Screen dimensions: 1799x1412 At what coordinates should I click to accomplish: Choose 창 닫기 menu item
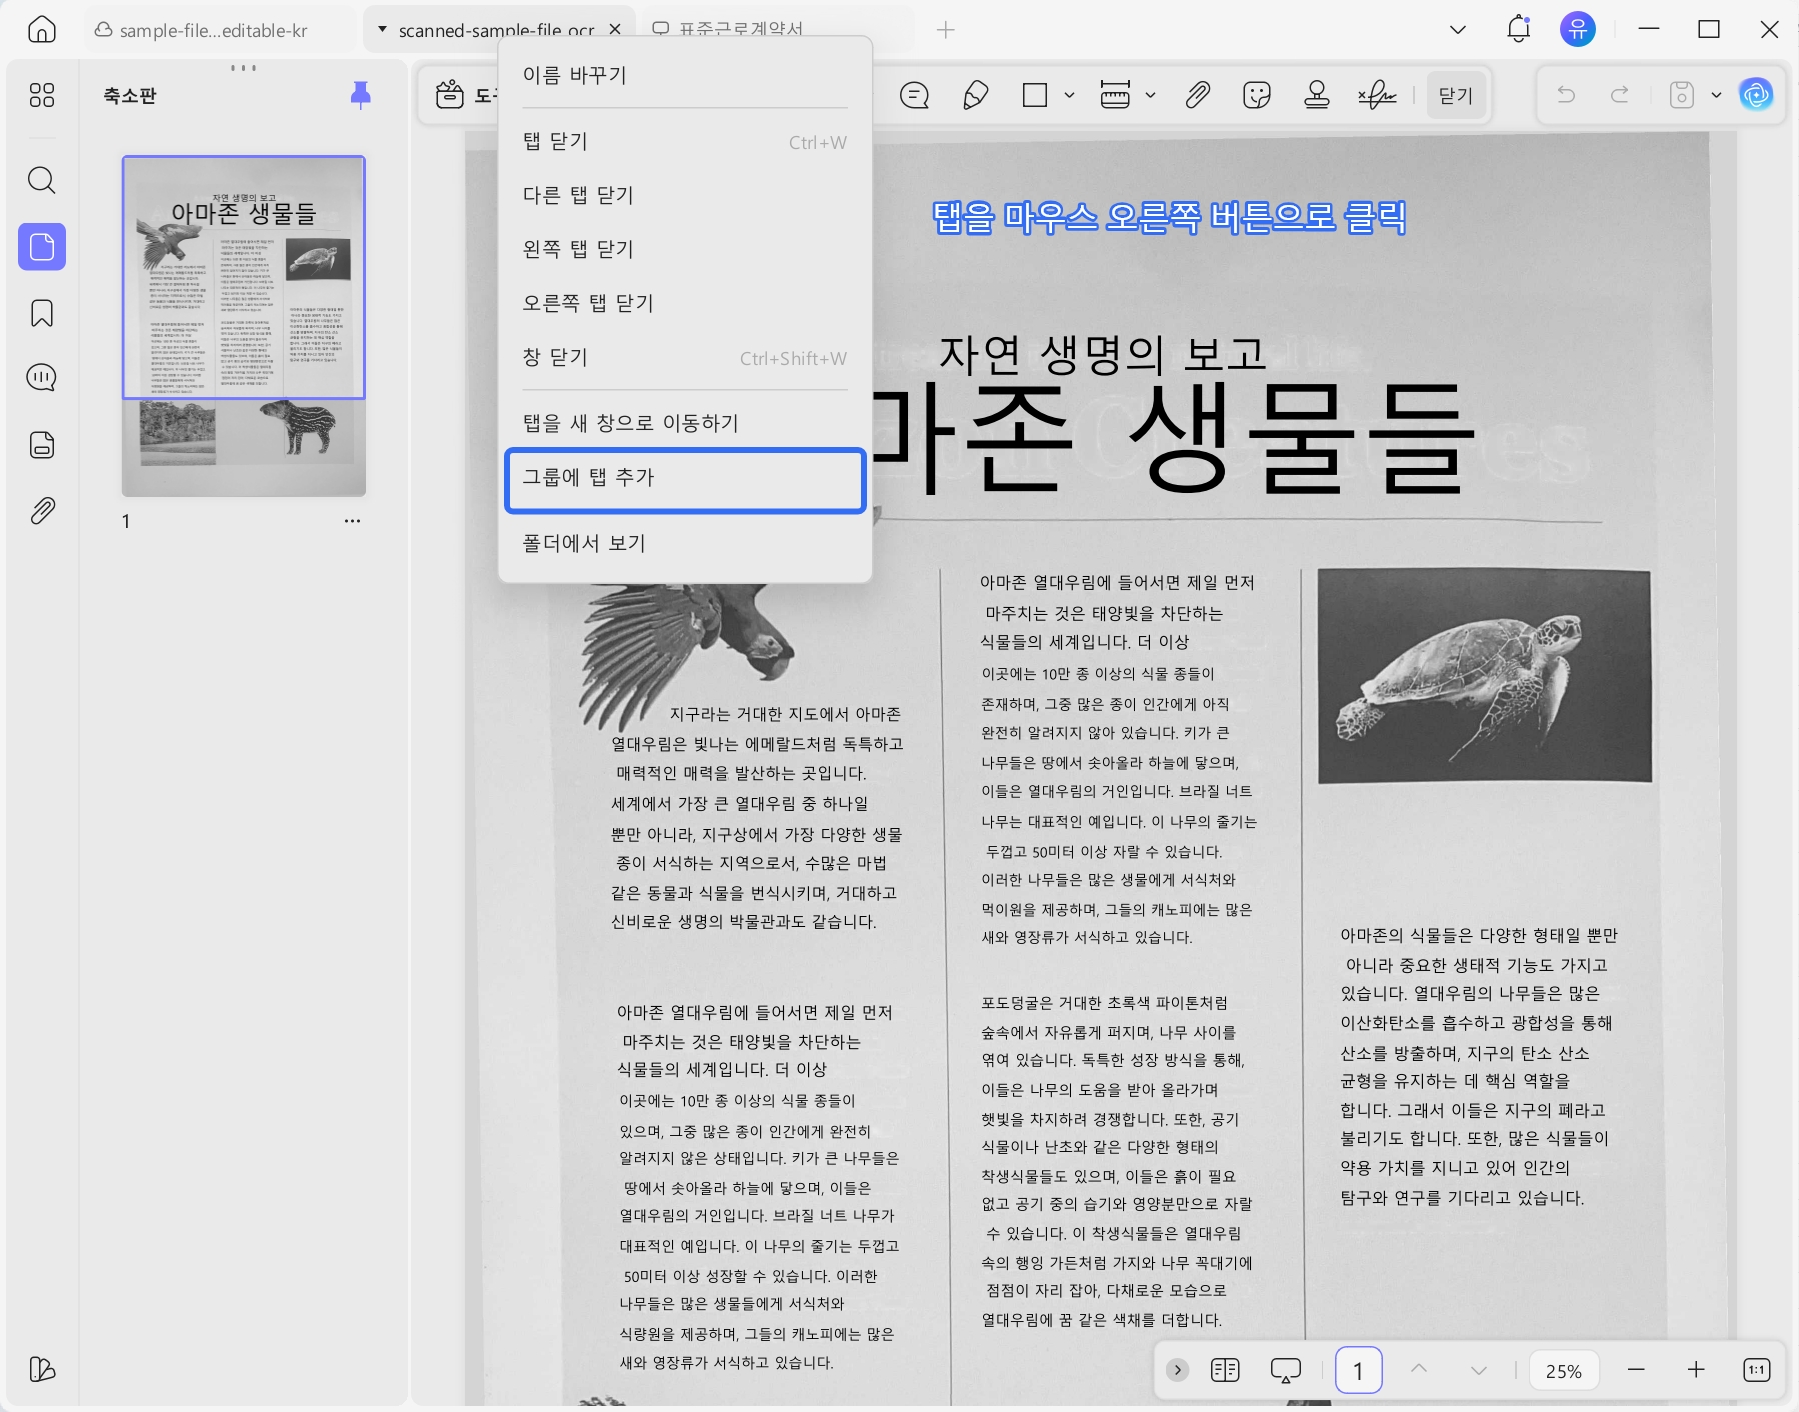tap(685, 358)
